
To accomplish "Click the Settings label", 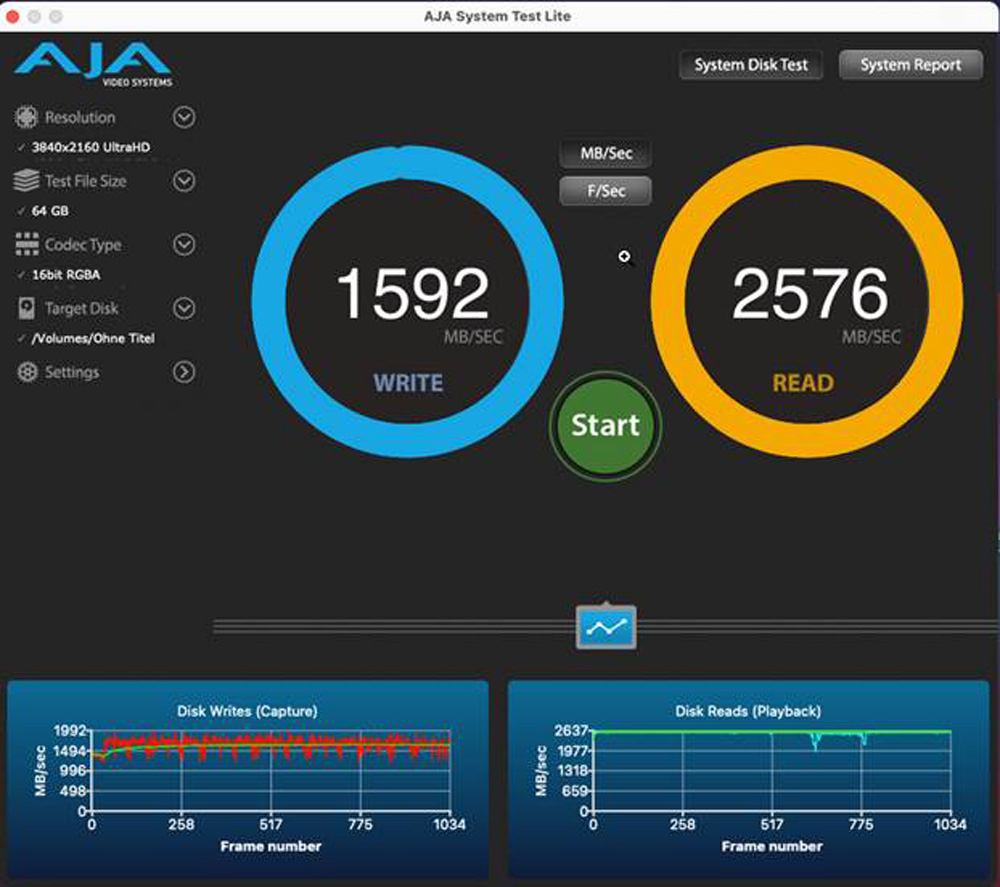I will [x=72, y=372].
